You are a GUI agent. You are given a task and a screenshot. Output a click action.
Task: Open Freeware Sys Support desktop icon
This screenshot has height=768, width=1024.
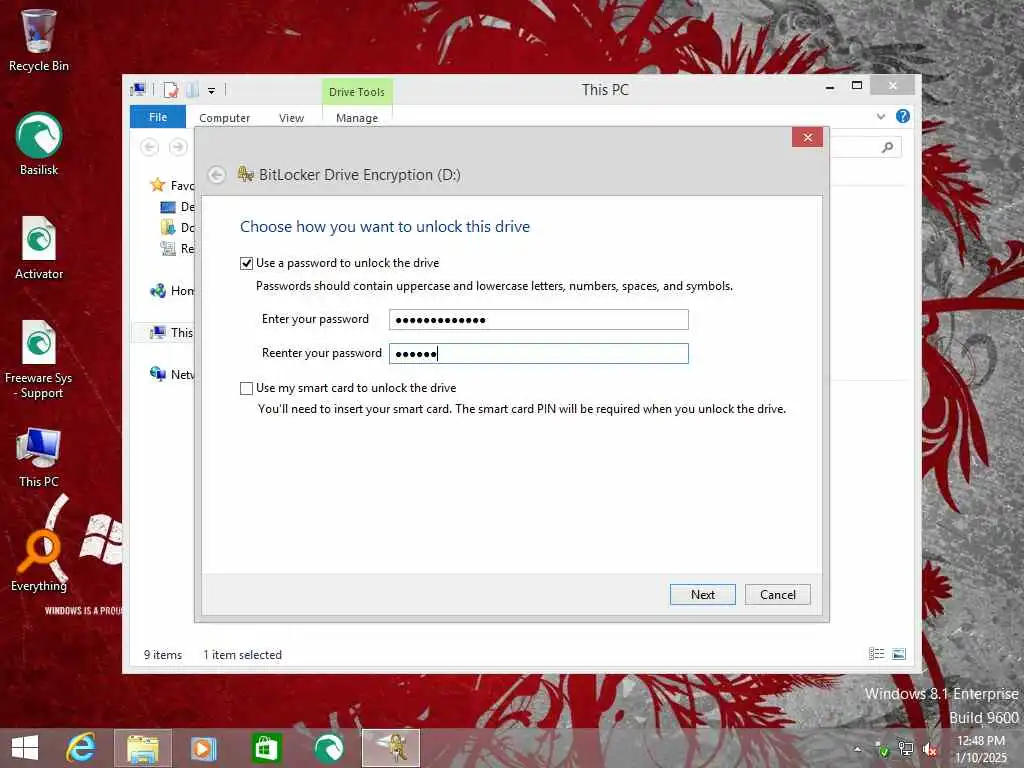point(39,359)
